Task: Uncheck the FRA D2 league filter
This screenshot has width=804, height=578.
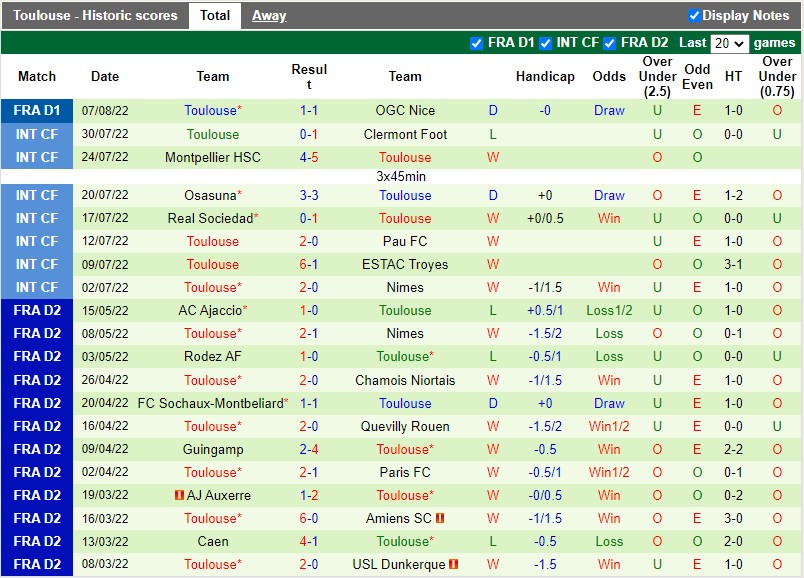Action: coord(610,44)
